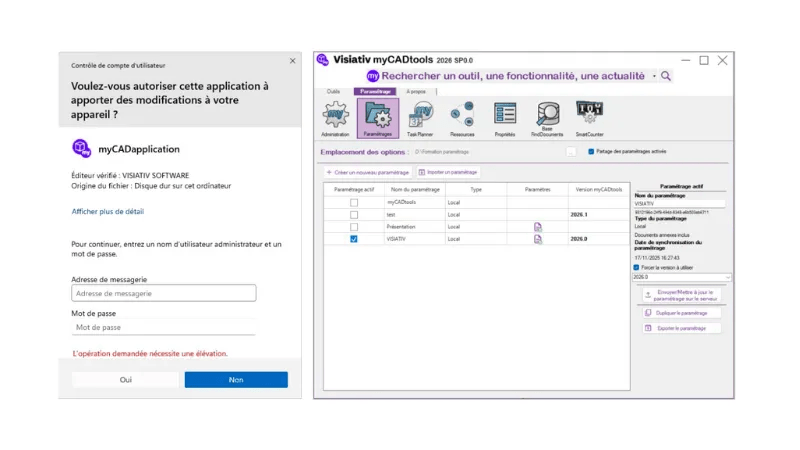800x450 pixels.
Task: Toggle 'Forcer la version à utiliser' checkbox
Action: click(x=636, y=267)
